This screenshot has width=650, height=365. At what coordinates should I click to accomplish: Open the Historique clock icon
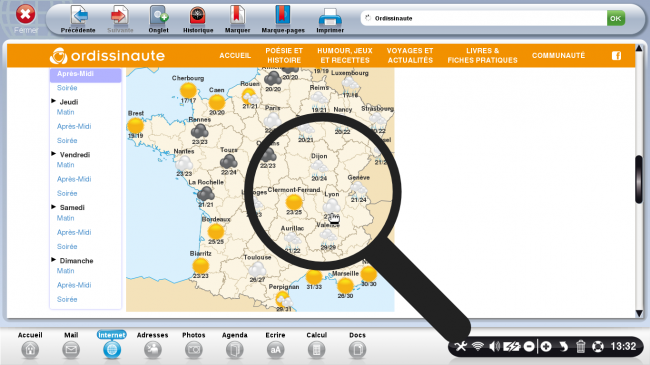tap(198, 15)
